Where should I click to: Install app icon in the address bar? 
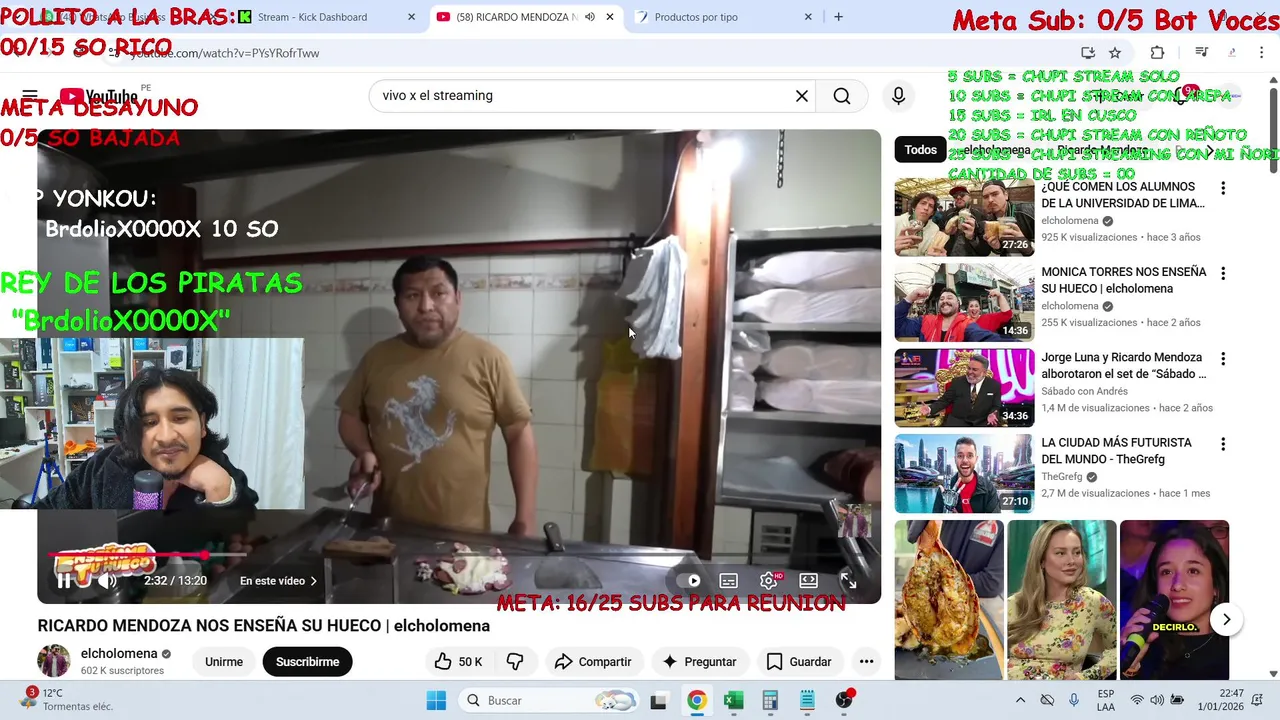point(1088,53)
